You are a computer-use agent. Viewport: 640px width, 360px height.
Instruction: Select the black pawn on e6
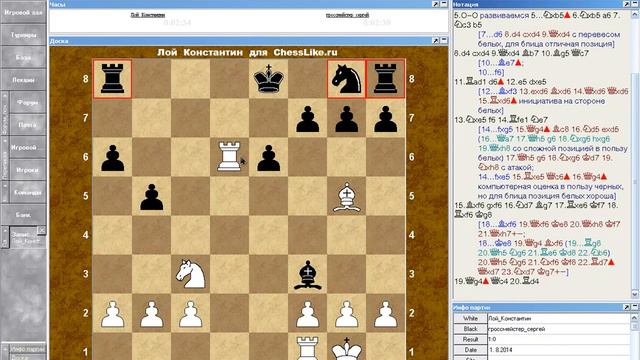tap(269, 157)
